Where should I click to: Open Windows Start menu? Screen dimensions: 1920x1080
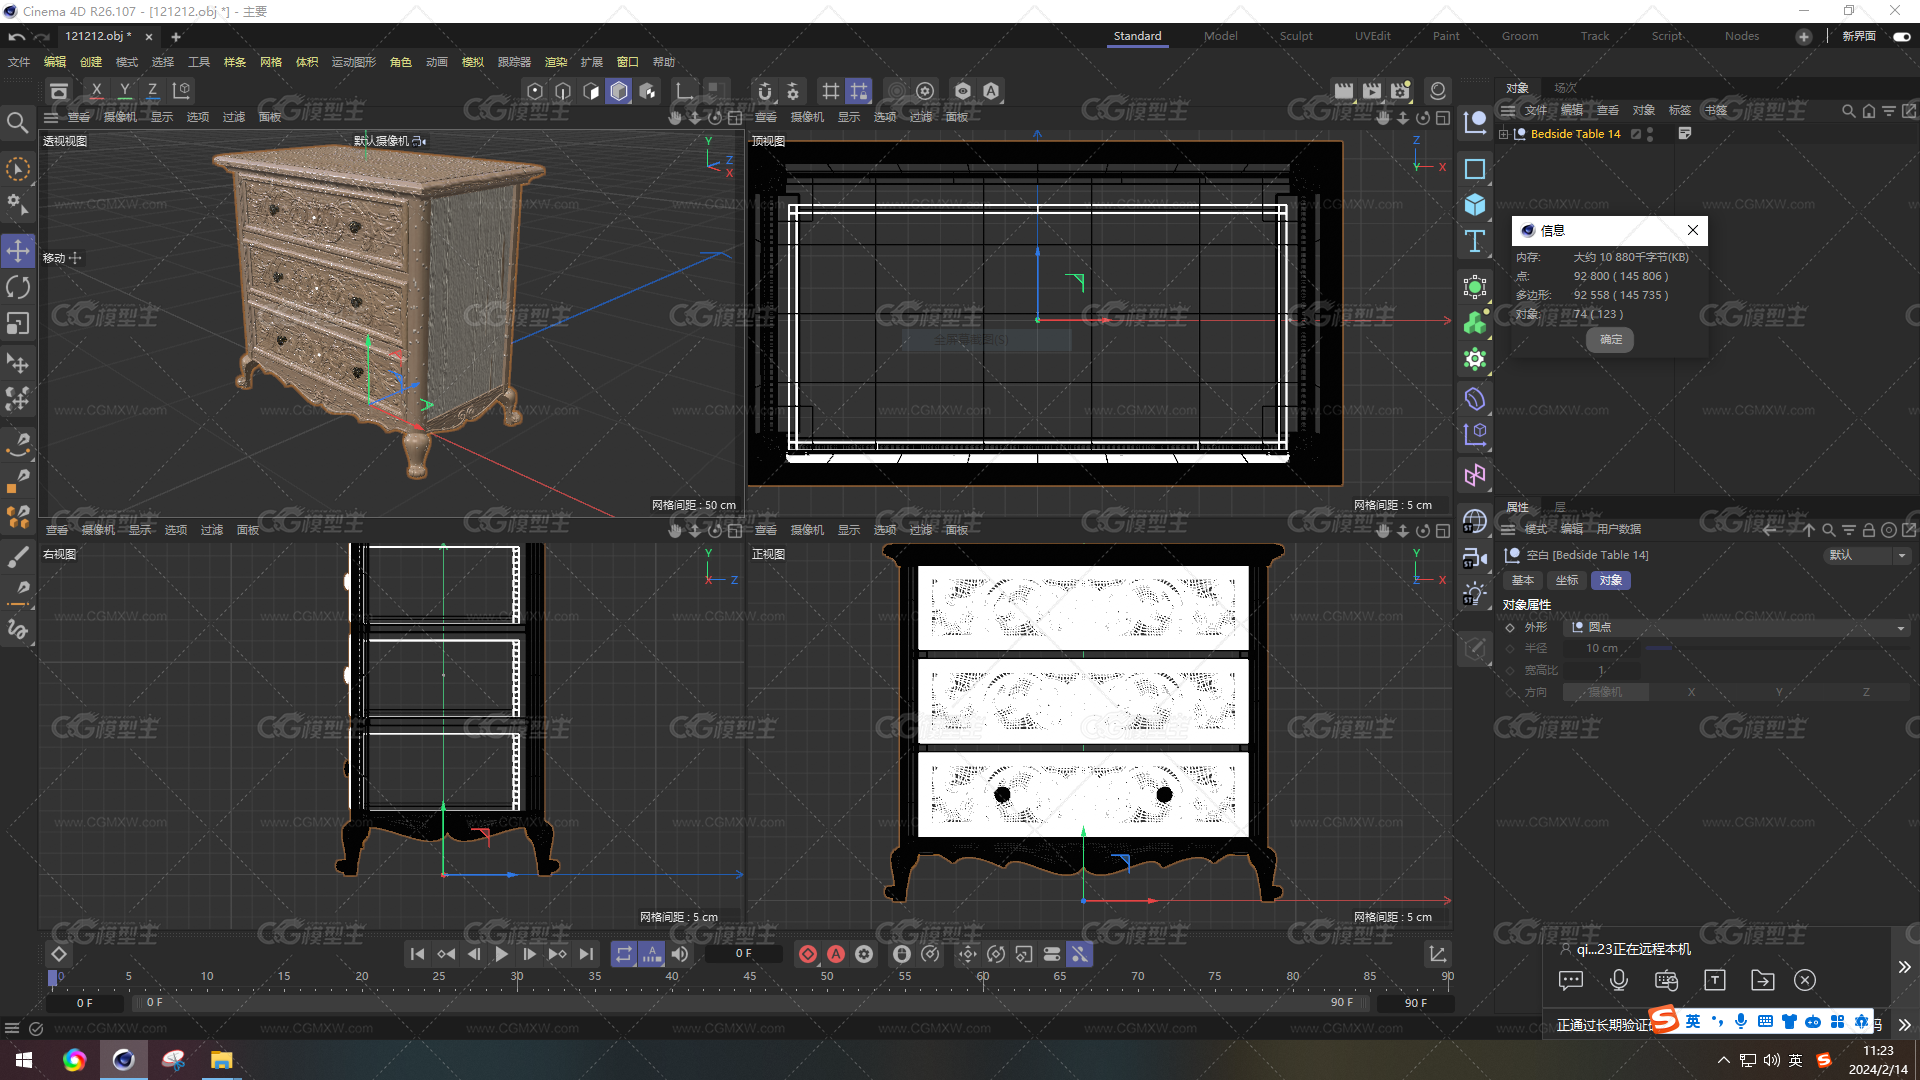[24, 1060]
